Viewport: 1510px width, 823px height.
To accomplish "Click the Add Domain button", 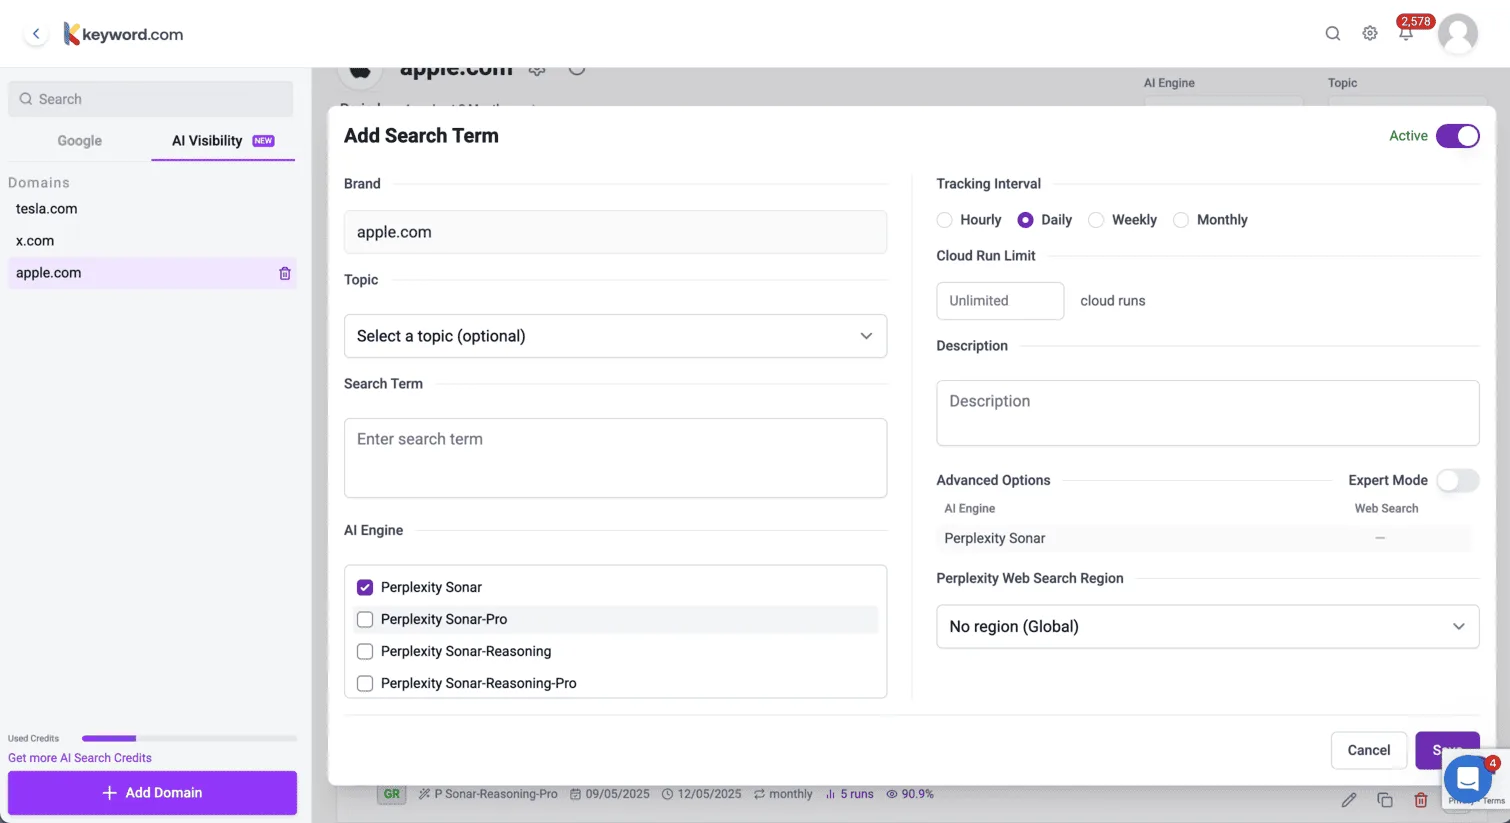I will point(152,792).
